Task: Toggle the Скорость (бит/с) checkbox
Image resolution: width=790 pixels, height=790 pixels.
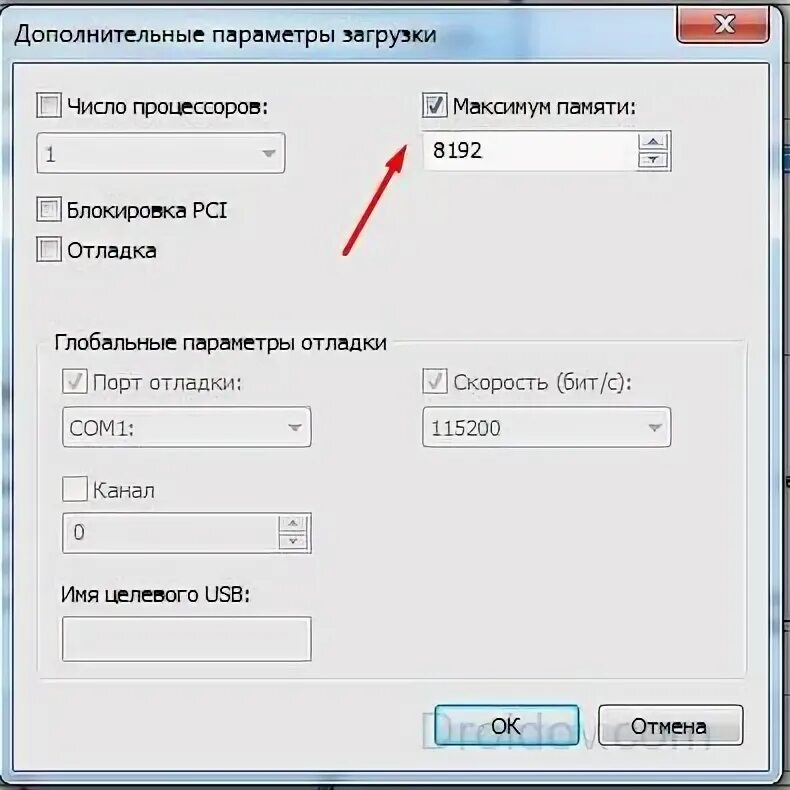Action: 434,381
